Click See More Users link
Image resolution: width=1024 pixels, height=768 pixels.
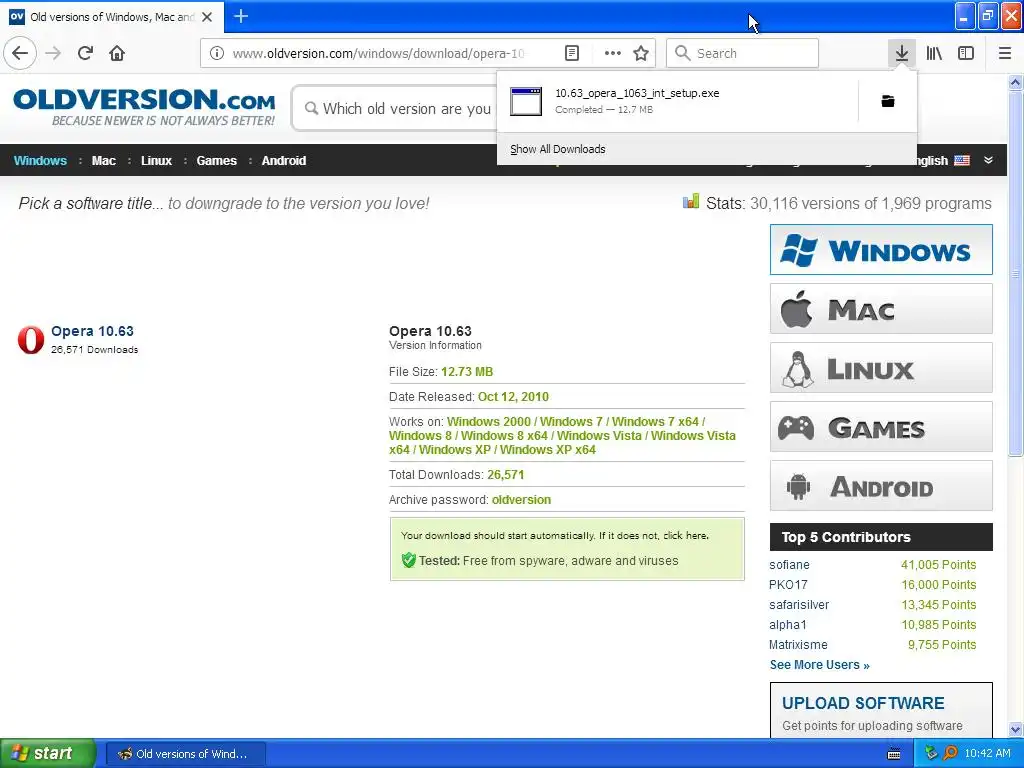820,665
